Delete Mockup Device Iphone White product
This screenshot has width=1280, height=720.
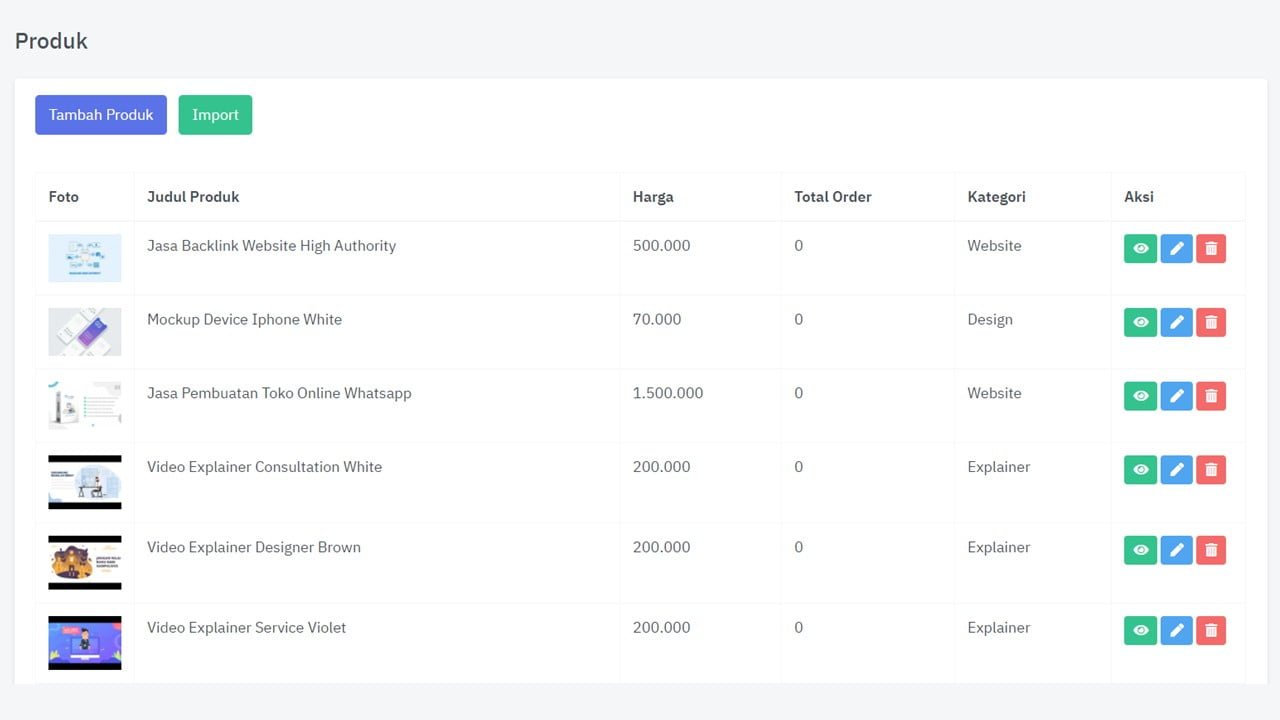click(1211, 322)
